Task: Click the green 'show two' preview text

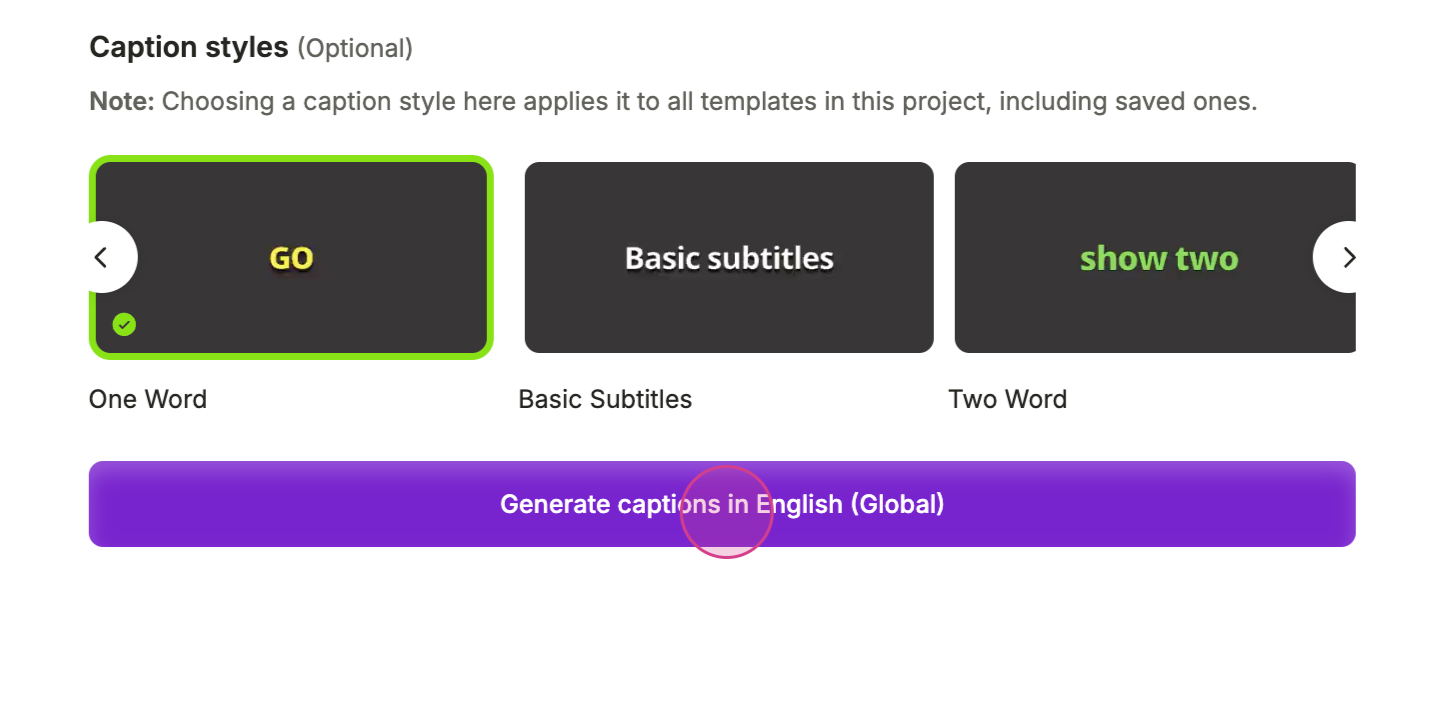Action: 1159,258
